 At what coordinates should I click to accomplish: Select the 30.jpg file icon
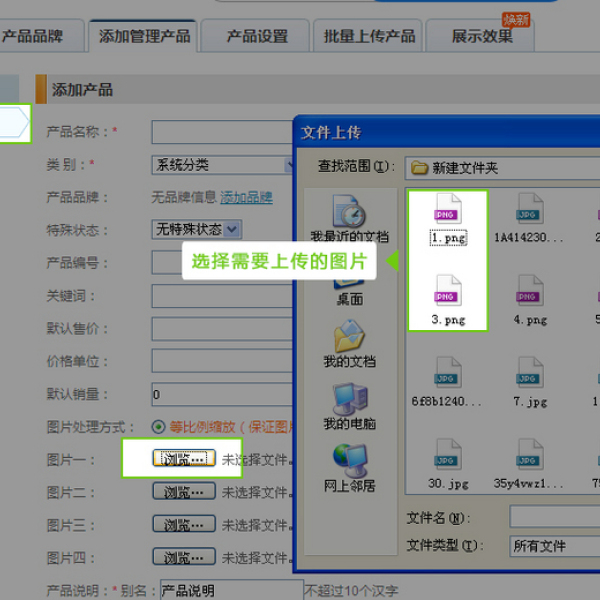(x=448, y=455)
